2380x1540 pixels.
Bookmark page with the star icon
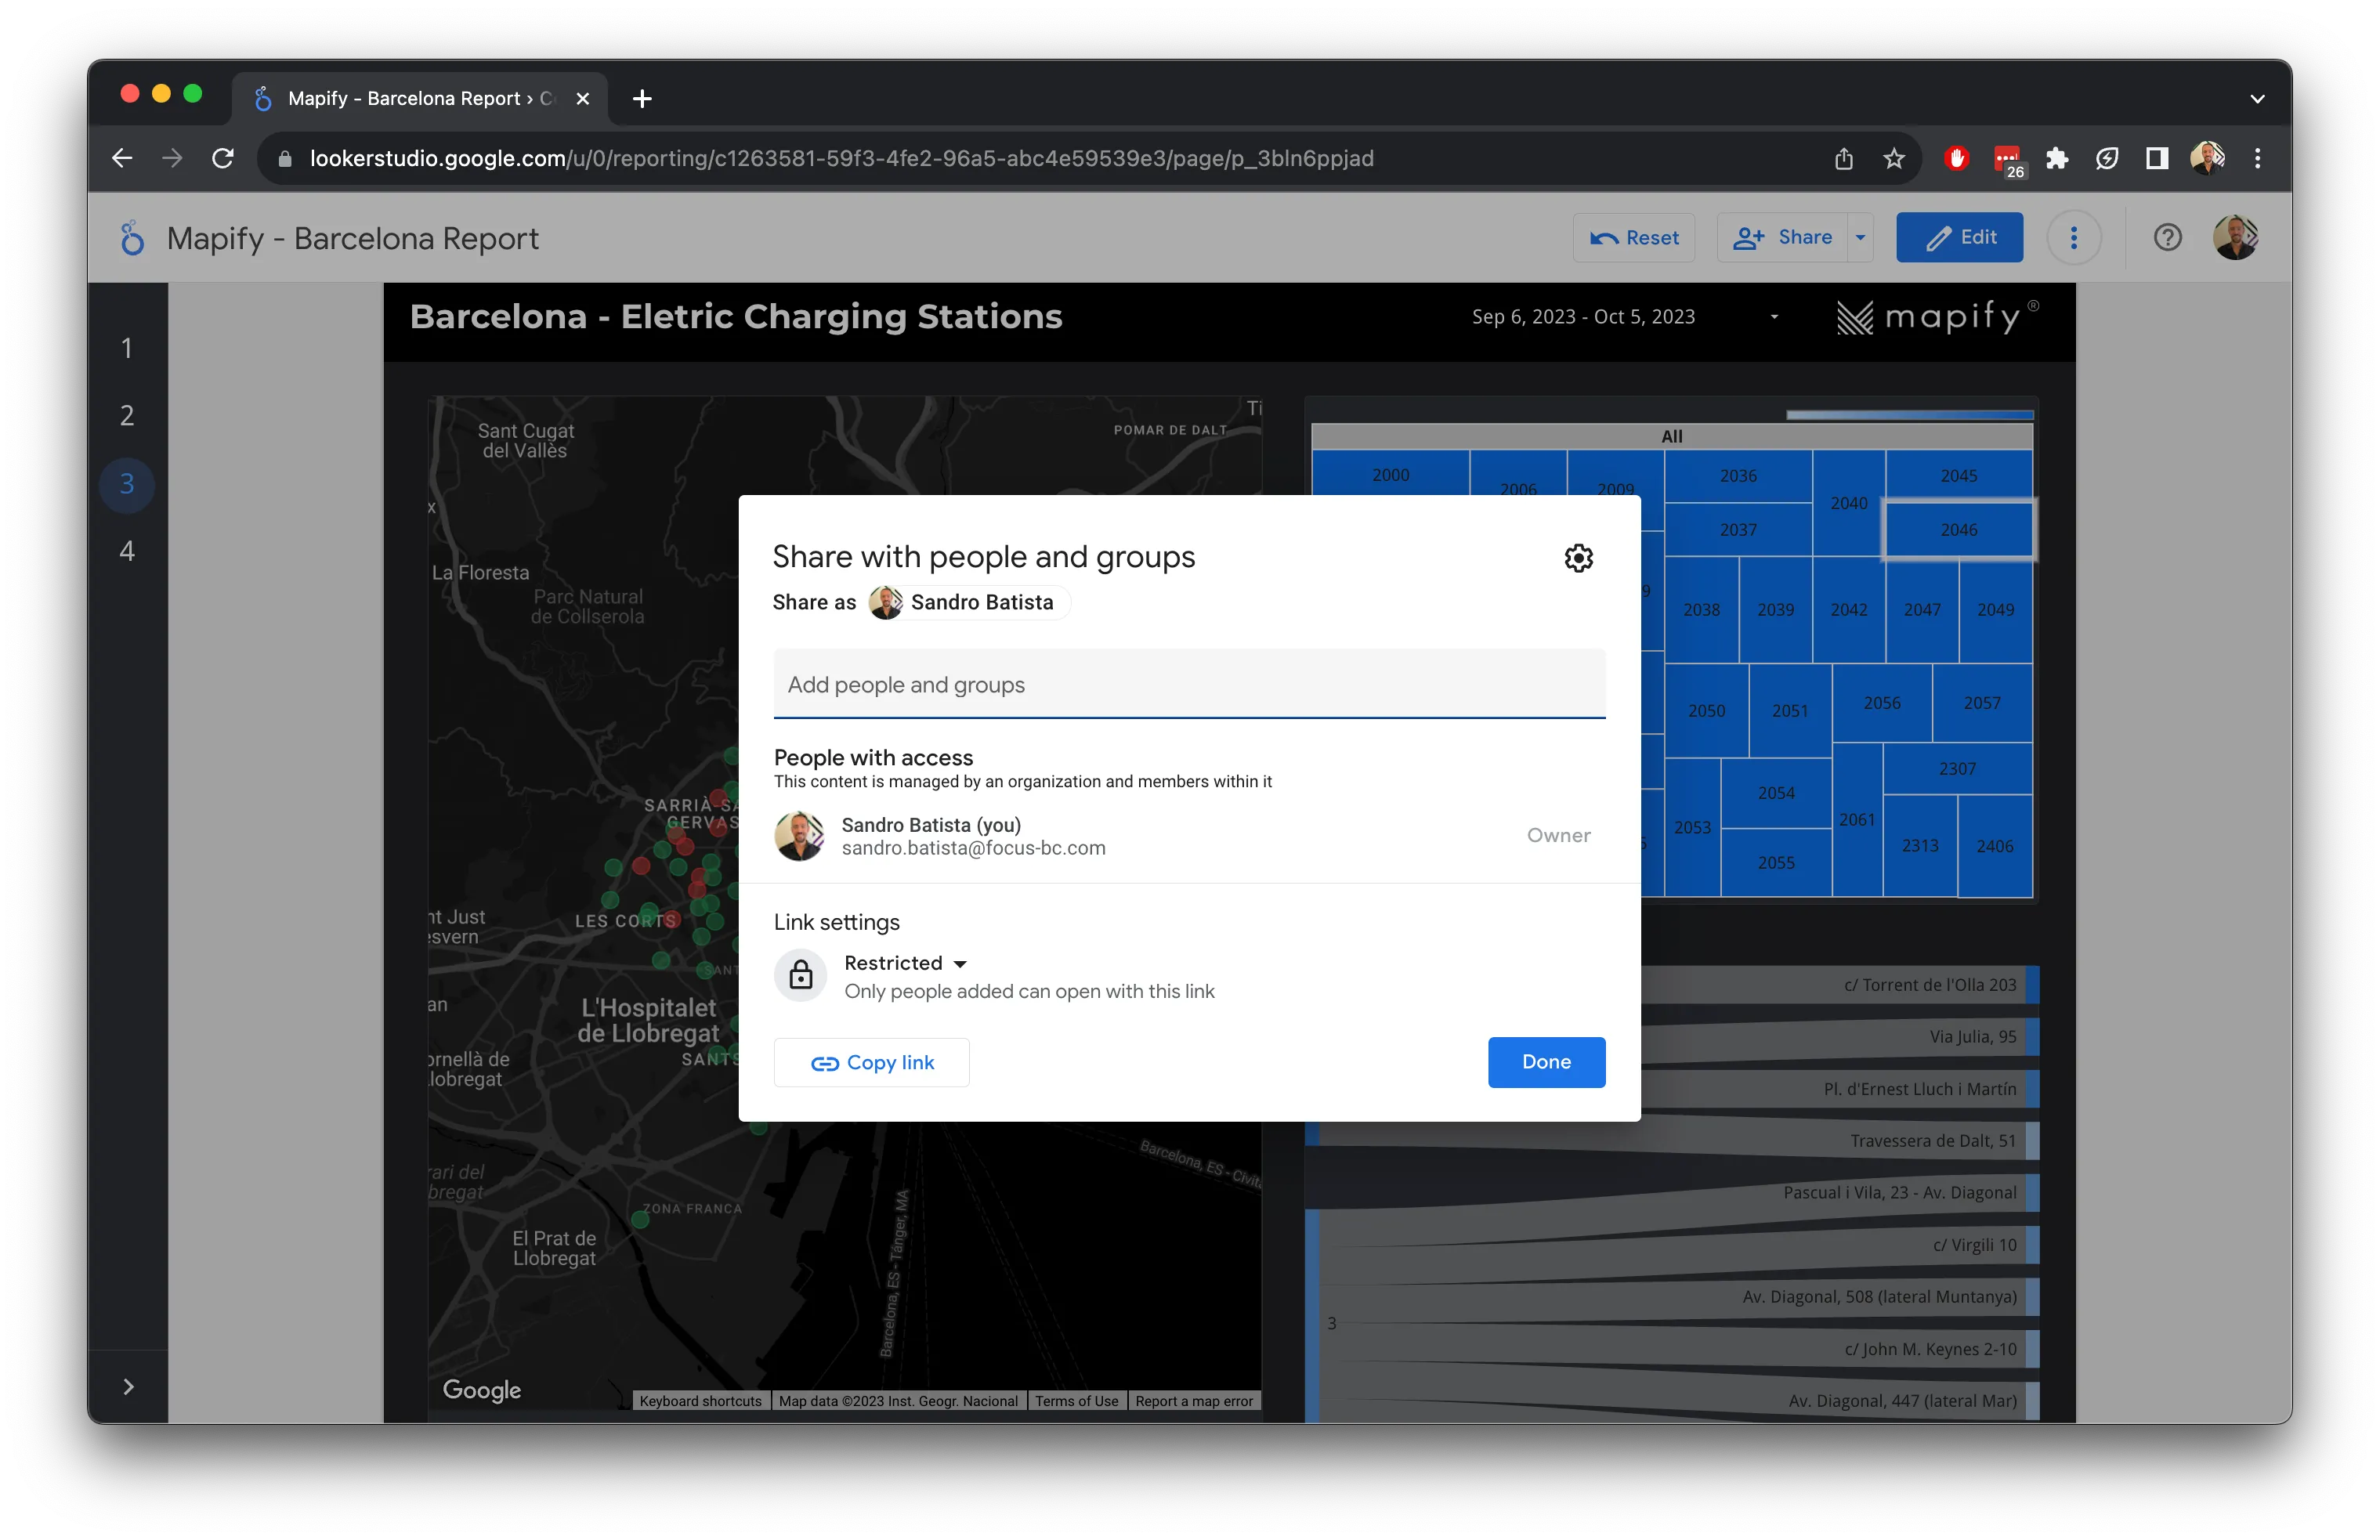pos(1893,158)
